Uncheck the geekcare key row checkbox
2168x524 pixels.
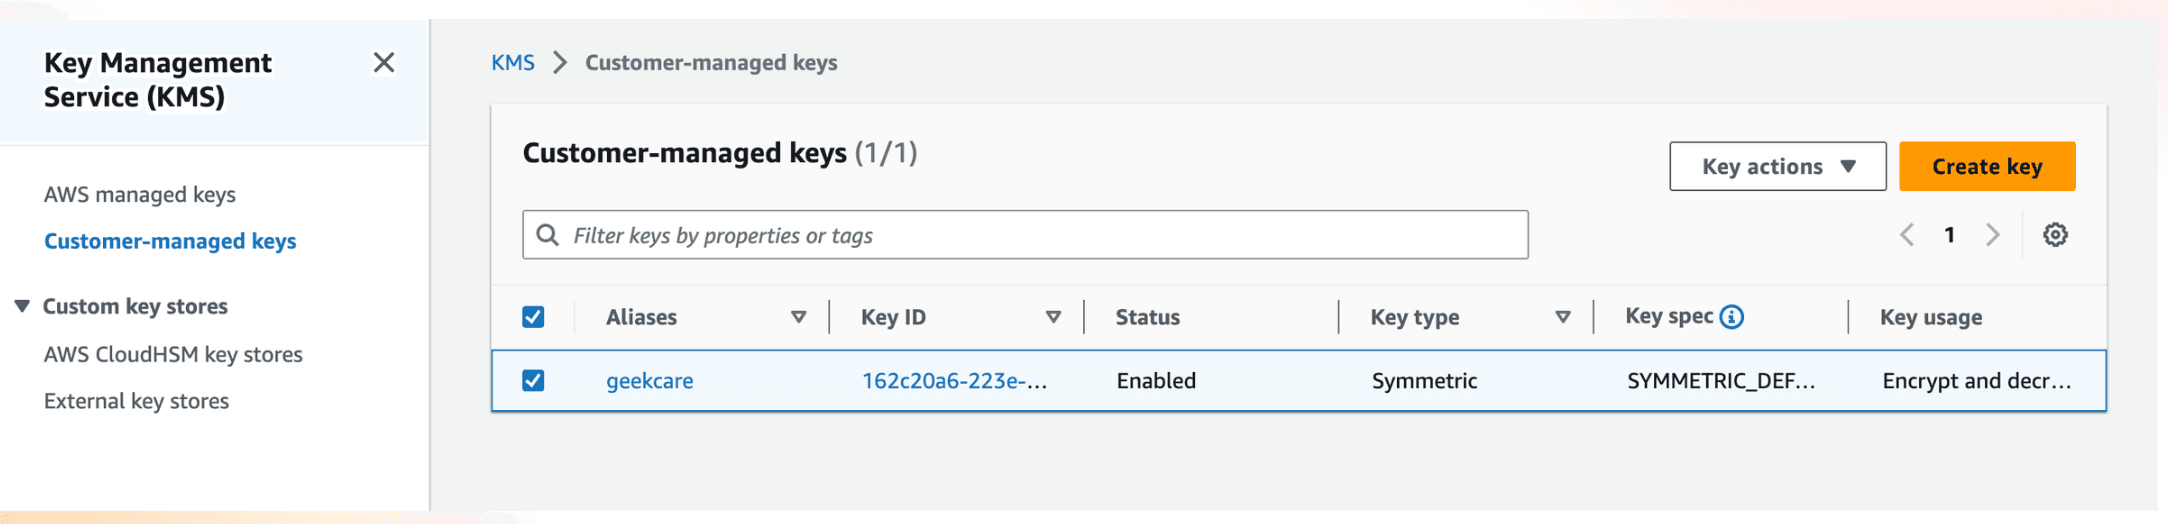pos(533,380)
